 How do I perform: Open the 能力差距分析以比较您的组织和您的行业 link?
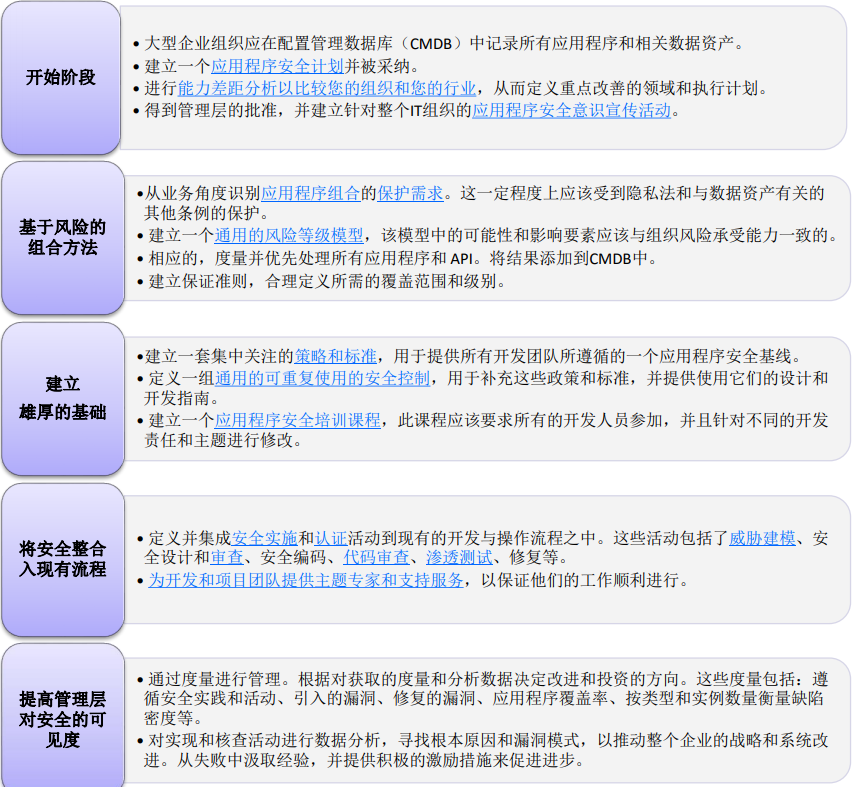[x=327, y=88]
